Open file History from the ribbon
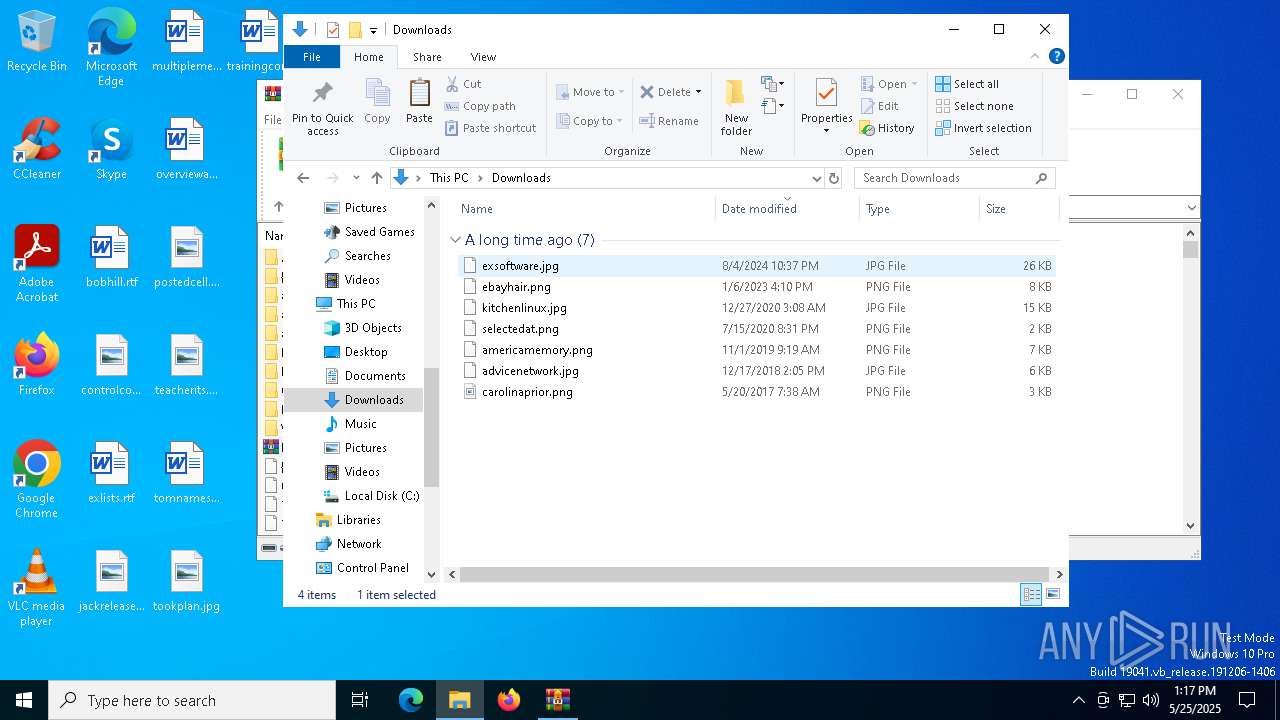This screenshot has height=720, width=1280. pos(887,128)
